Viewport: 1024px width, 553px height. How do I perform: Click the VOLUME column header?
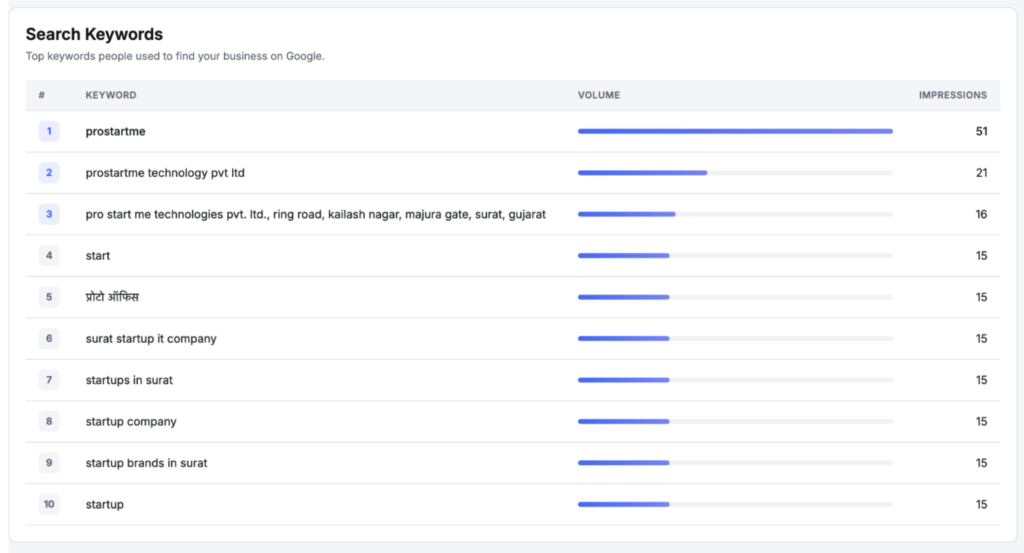pyautogui.click(x=599, y=95)
